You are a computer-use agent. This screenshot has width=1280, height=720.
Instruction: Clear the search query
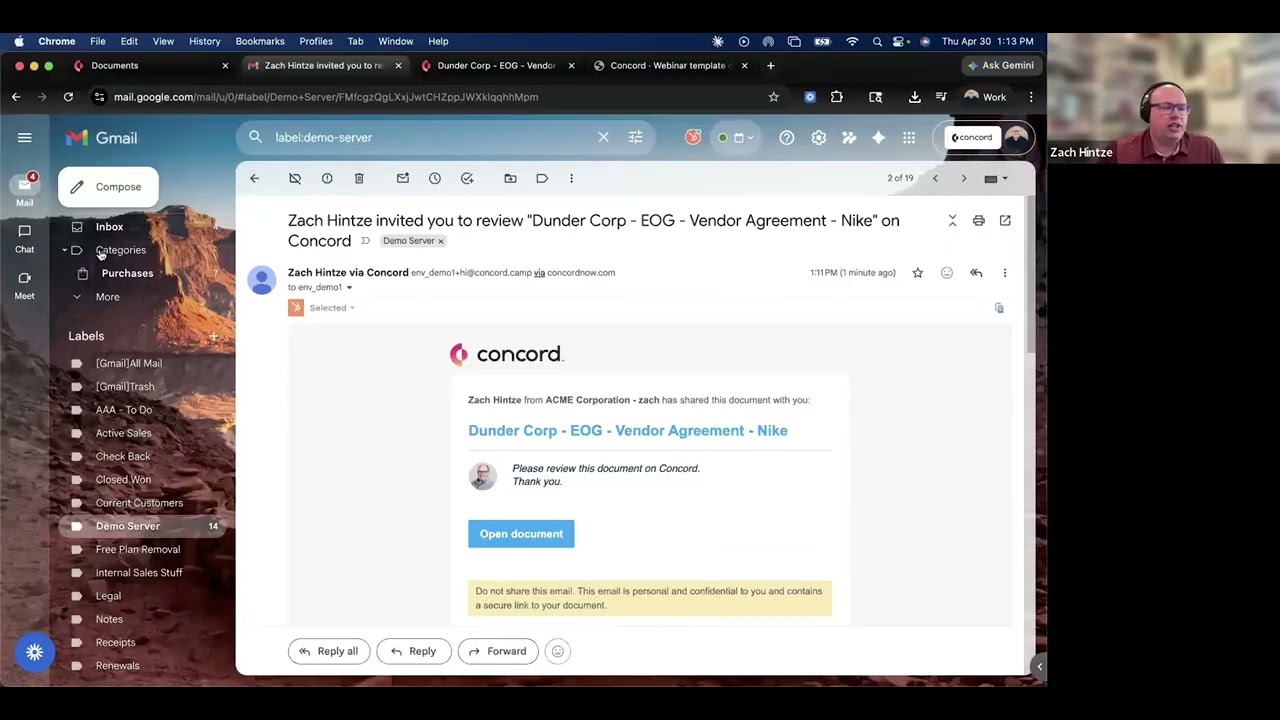pos(603,137)
